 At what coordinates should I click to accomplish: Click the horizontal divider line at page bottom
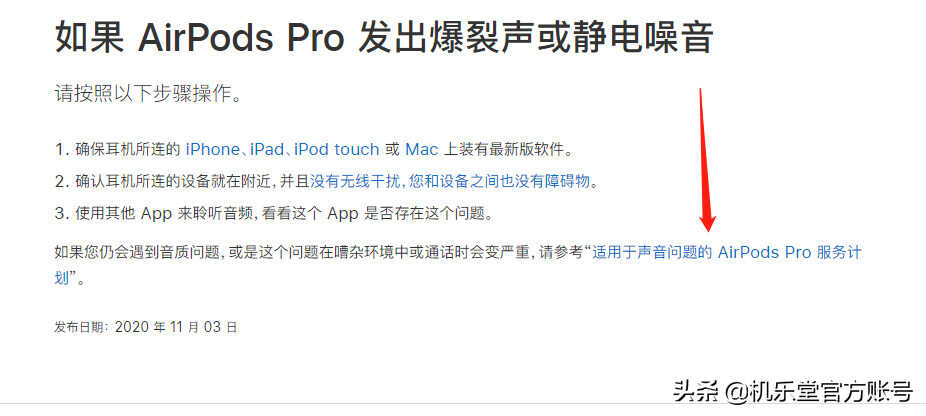click(463, 404)
